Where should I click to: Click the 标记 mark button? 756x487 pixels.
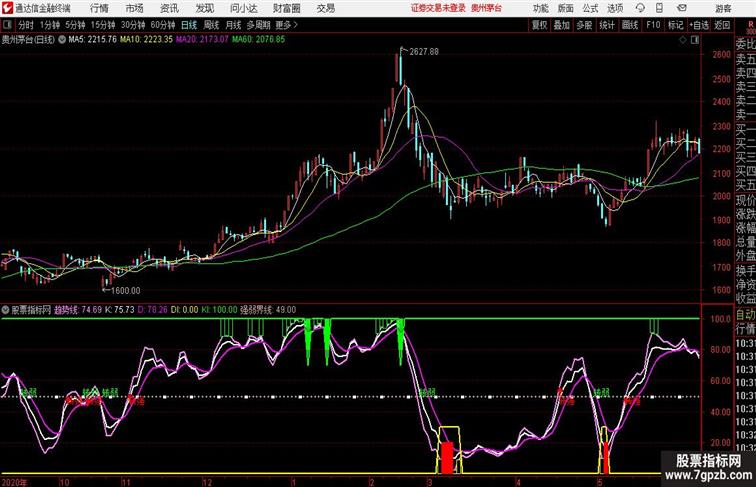675,25
